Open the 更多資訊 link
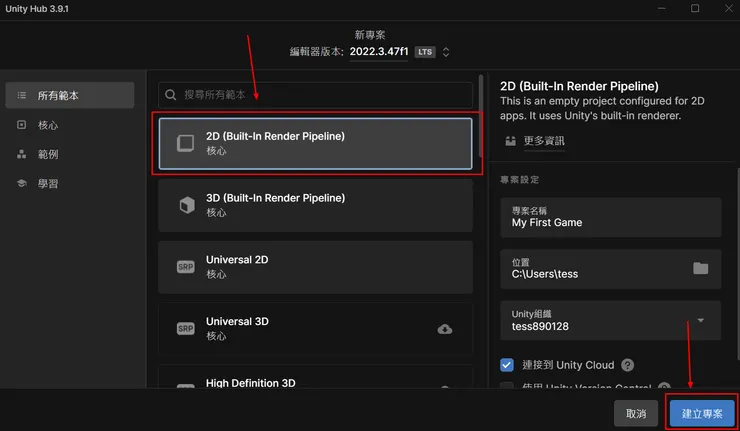The width and height of the screenshot is (740, 431). click(x=544, y=141)
